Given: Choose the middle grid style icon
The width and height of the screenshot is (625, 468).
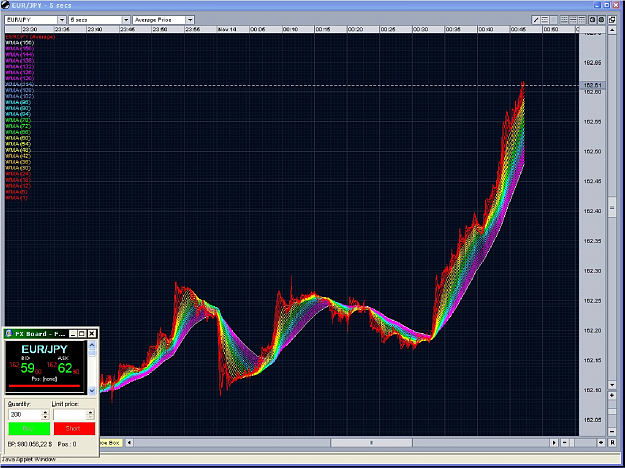Looking at the screenshot, I should click(573, 20).
